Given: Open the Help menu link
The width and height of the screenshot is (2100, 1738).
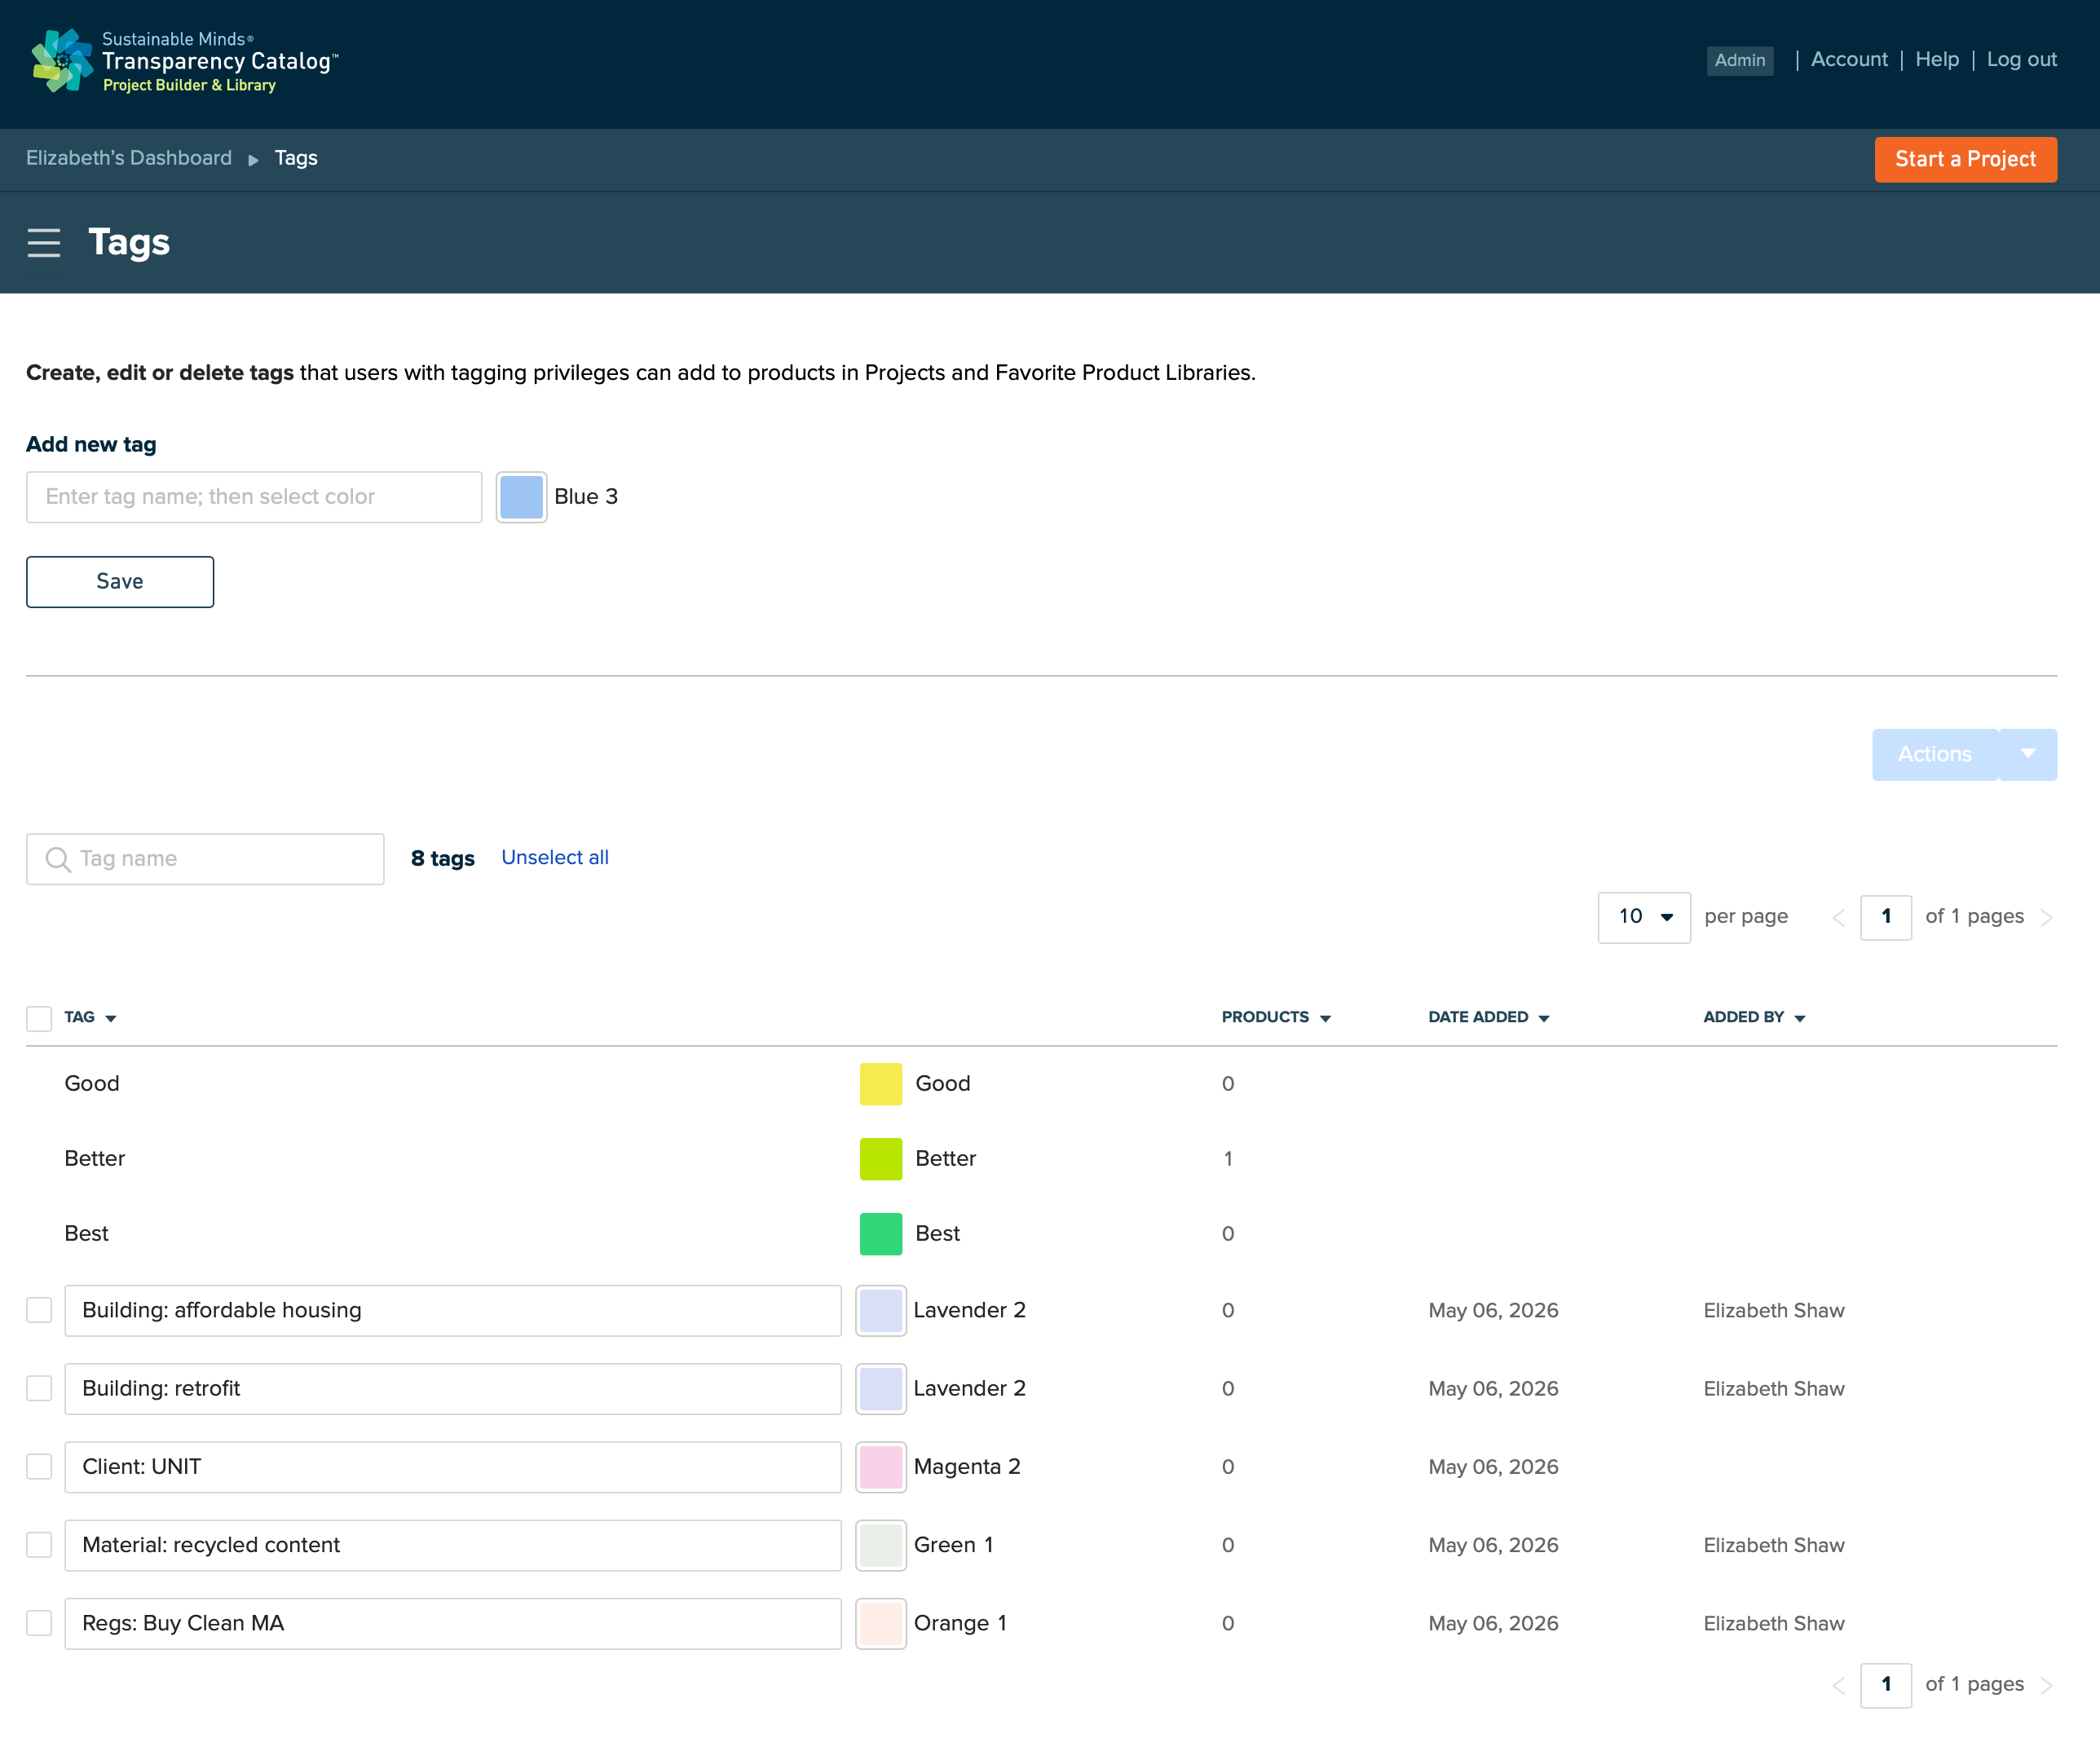Looking at the screenshot, I should pos(1937,59).
